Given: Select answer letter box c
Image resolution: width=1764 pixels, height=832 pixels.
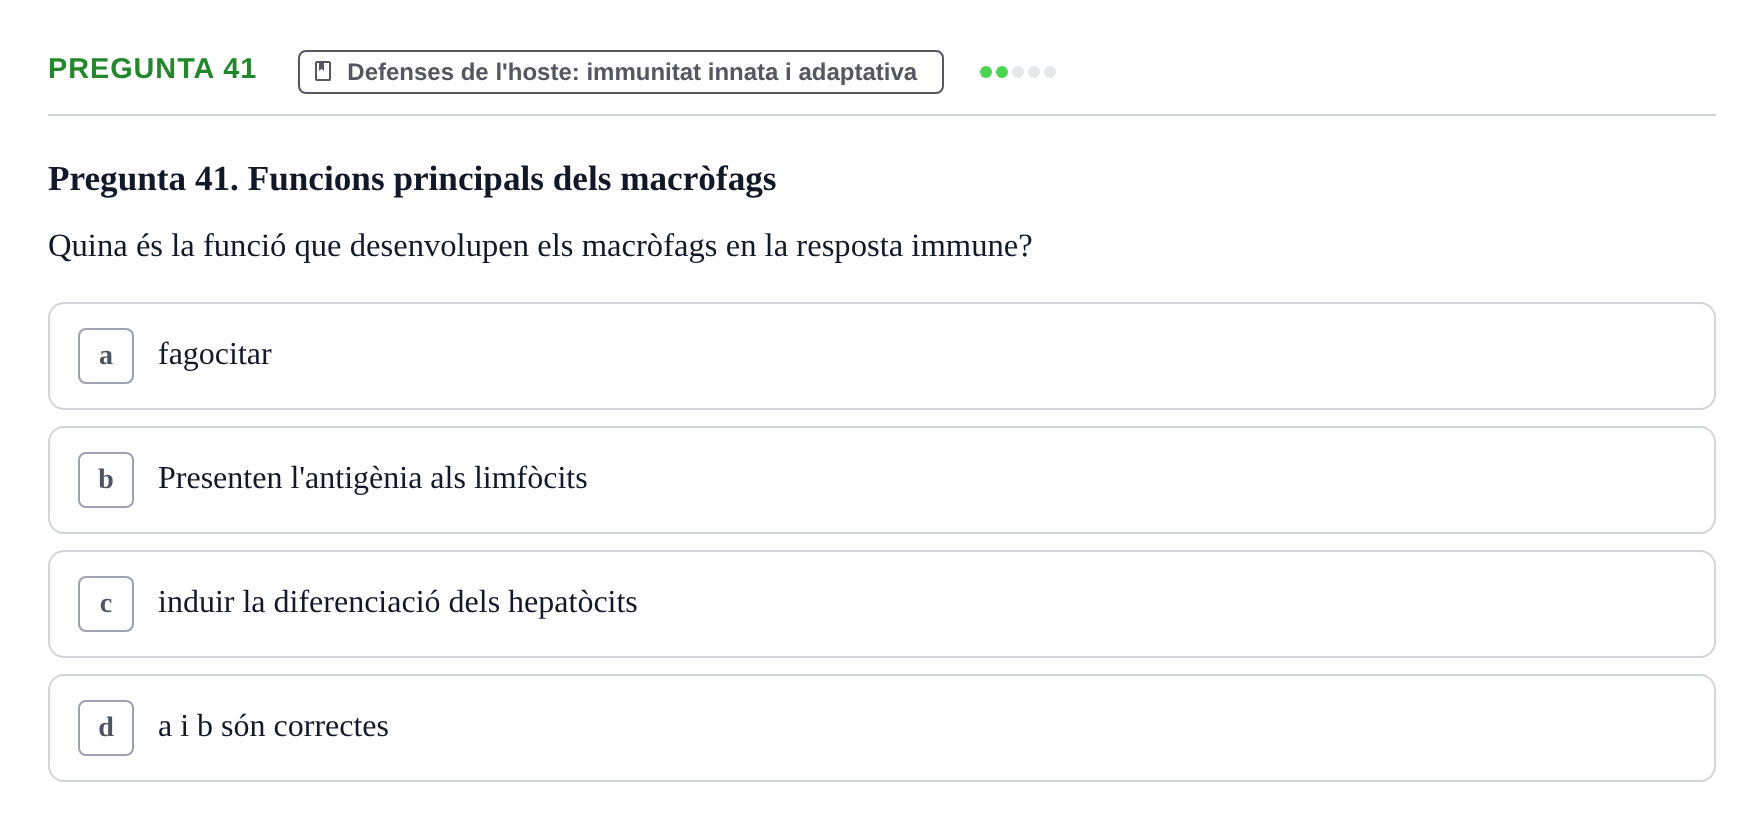Looking at the screenshot, I should pyautogui.click(x=106, y=604).
